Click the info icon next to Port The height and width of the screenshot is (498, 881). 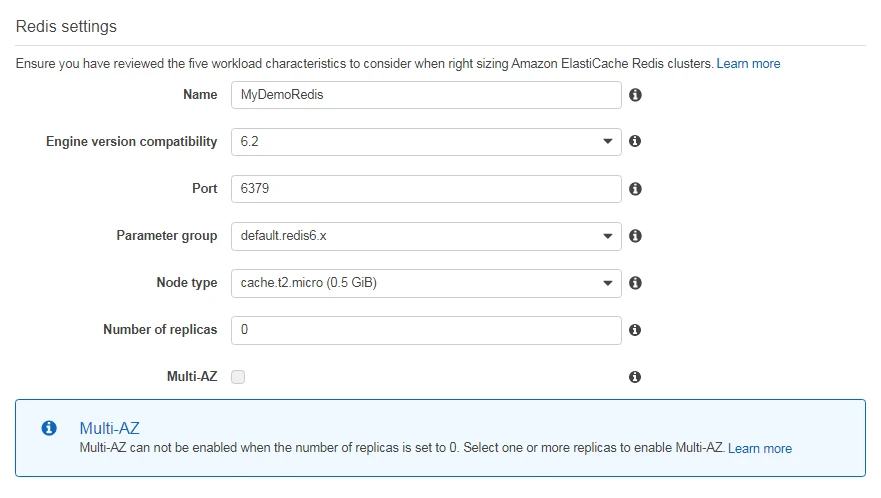pos(635,189)
